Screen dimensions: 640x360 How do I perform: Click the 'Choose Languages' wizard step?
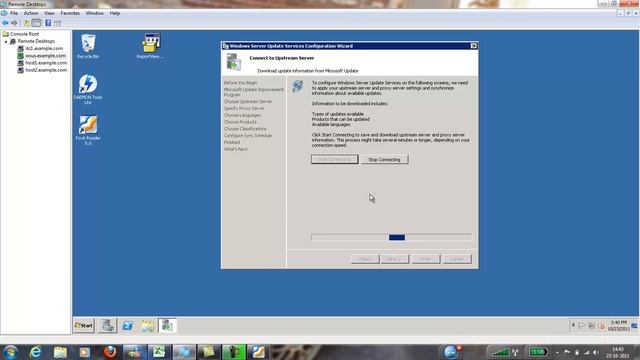[242, 116]
